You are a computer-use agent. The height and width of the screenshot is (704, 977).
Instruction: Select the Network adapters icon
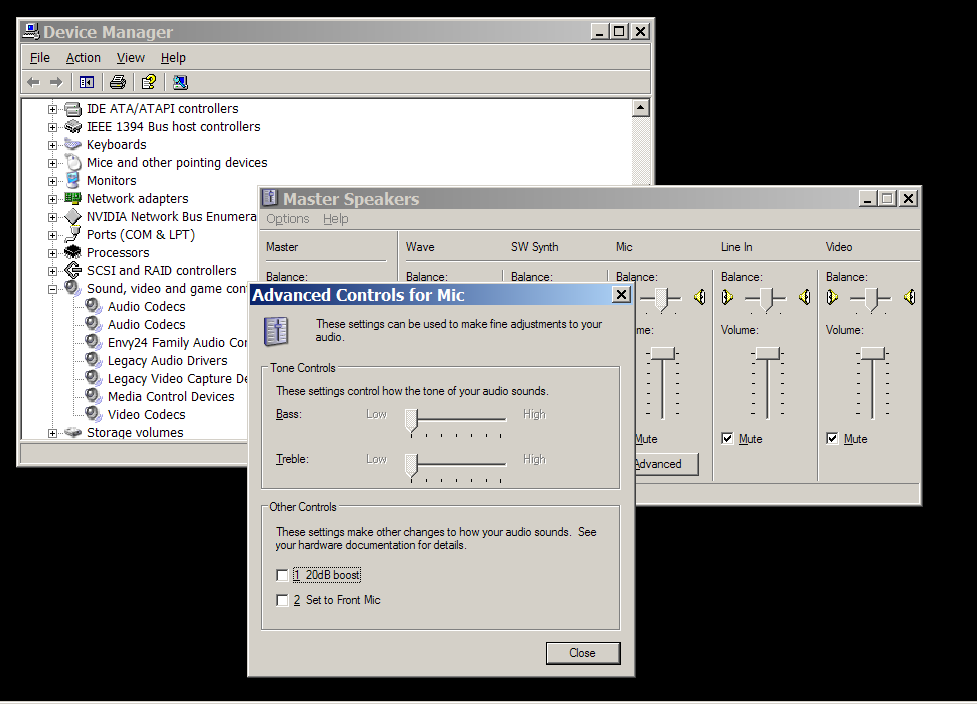click(x=74, y=199)
